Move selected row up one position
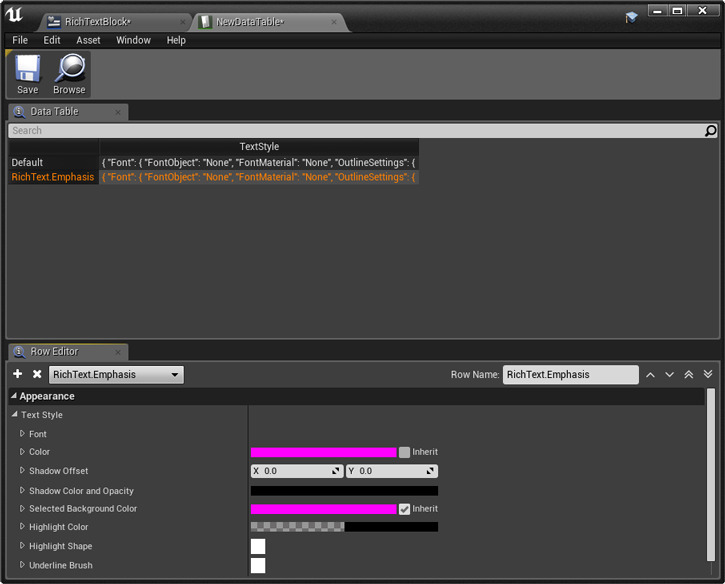The height and width of the screenshot is (584, 725). pos(650,375)
